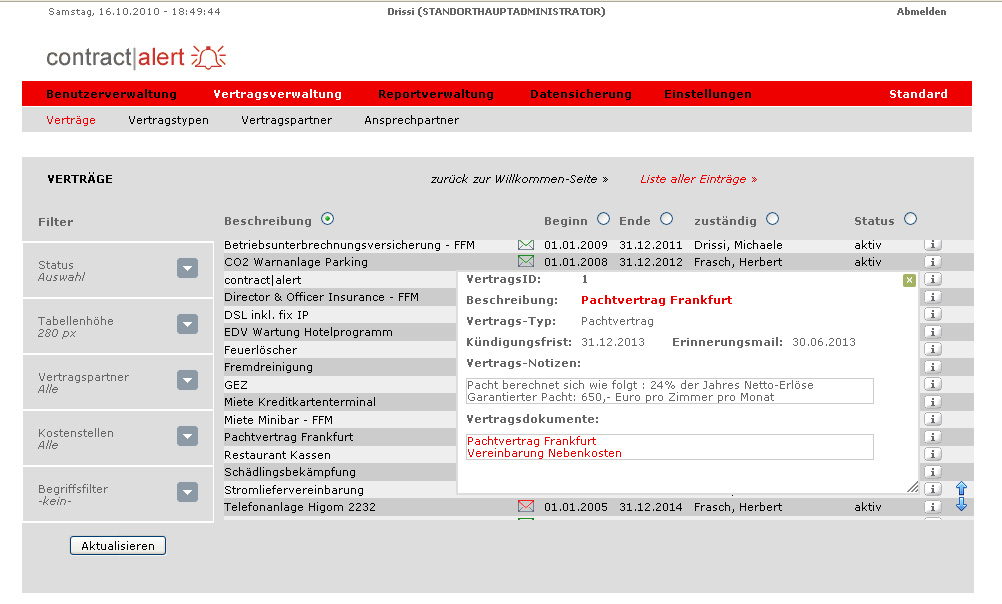Viewport: 1002px width, 604px height.
Task: Click the envelope icon for Betriebsunterbrechungsversicherung row
Action: point(526,245)
